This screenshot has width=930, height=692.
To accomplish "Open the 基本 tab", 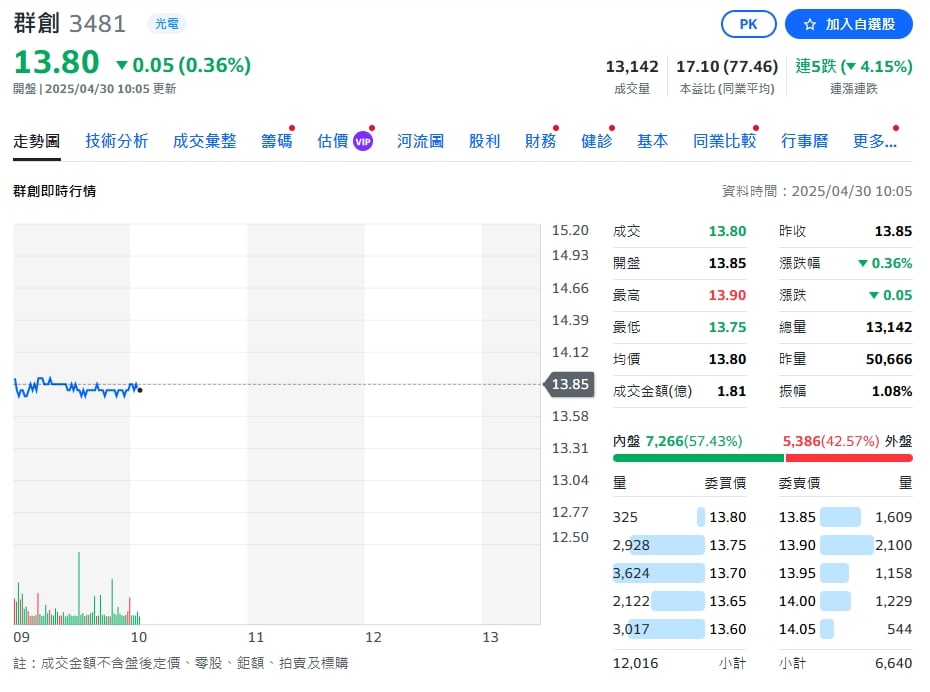I will point(652,141).
